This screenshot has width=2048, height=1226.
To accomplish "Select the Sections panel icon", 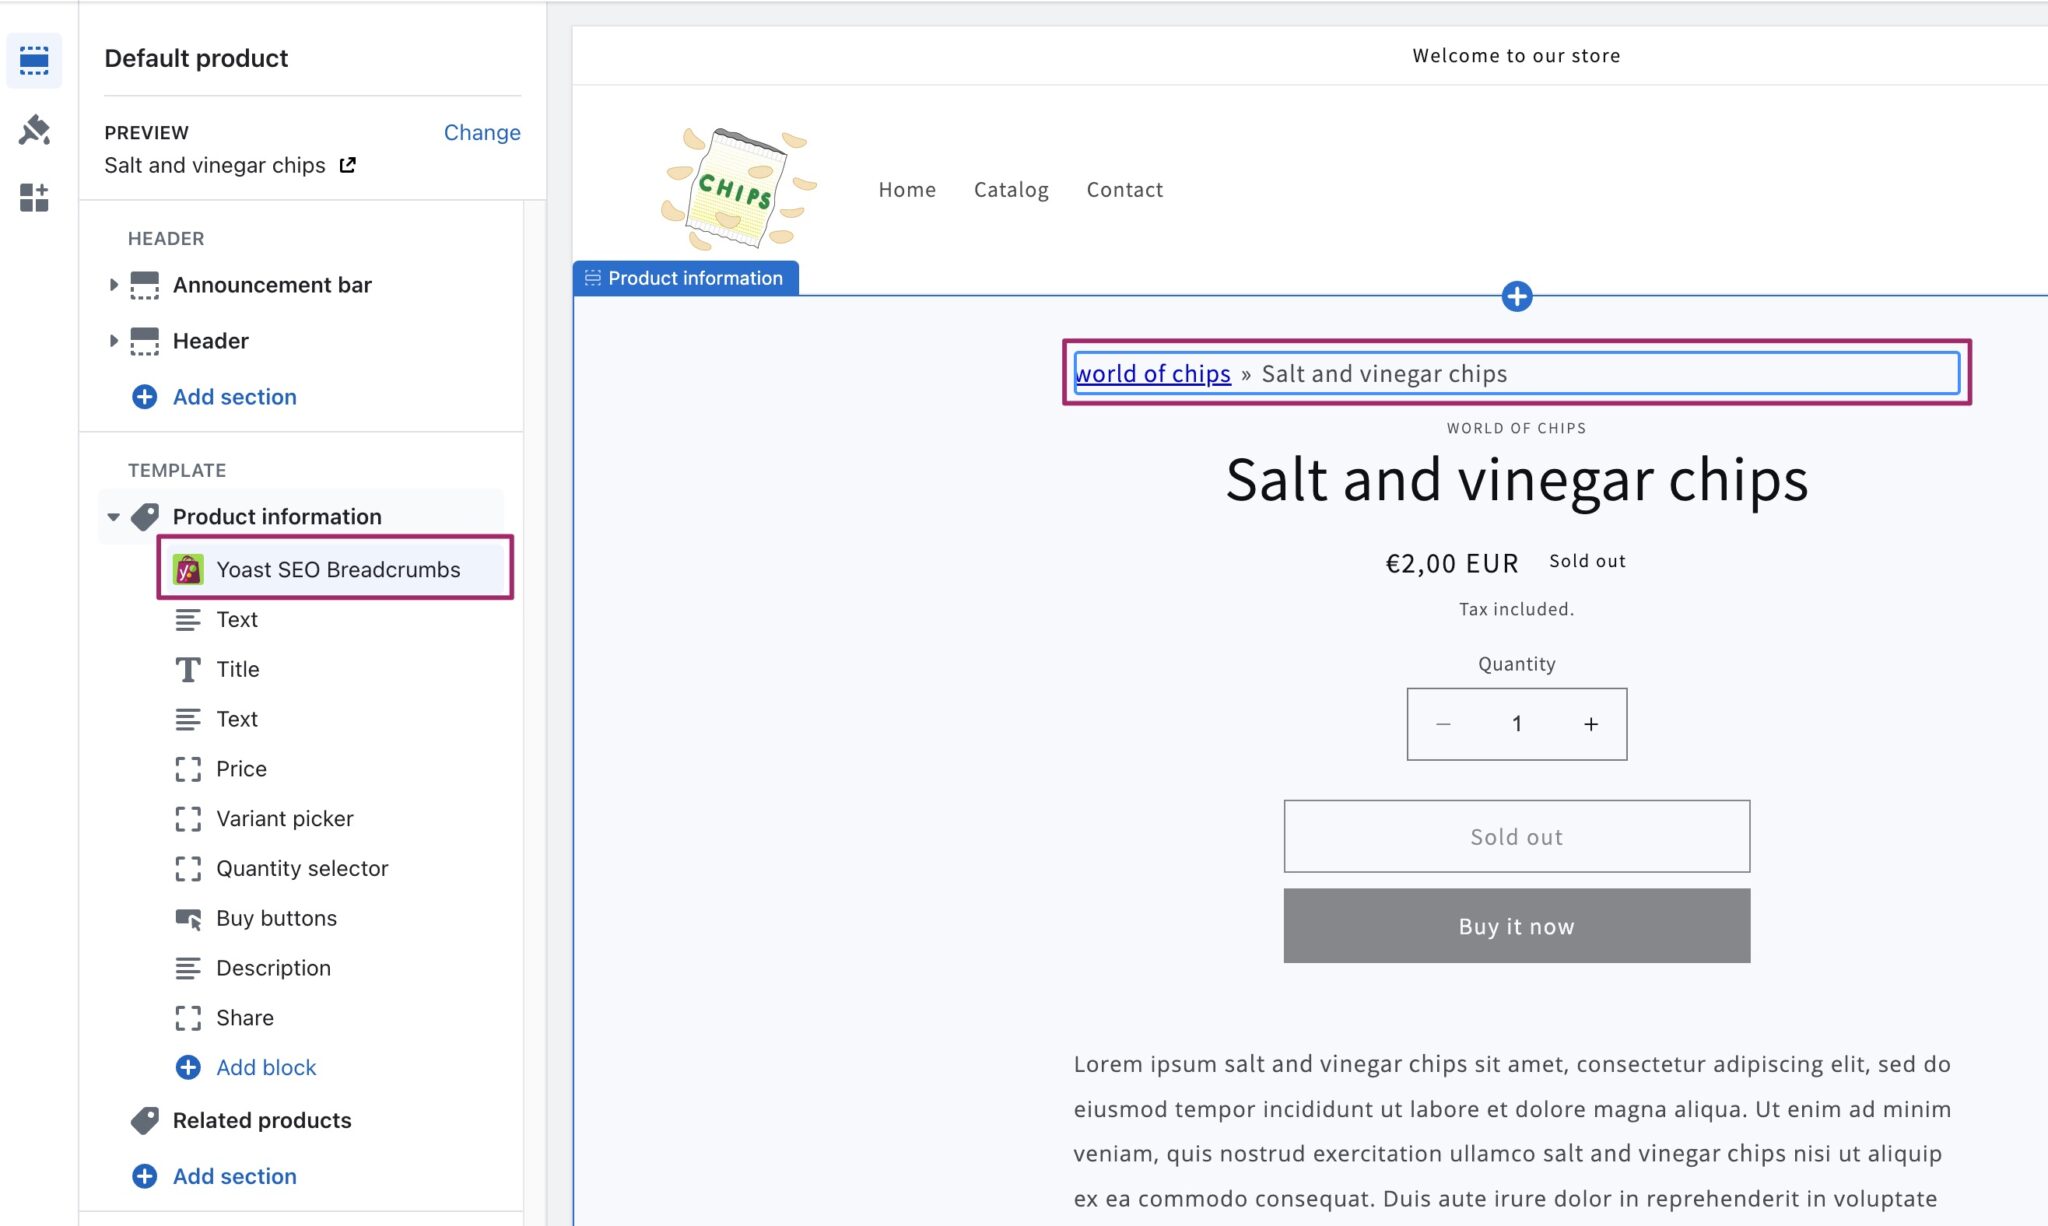I will pos(34,61).
